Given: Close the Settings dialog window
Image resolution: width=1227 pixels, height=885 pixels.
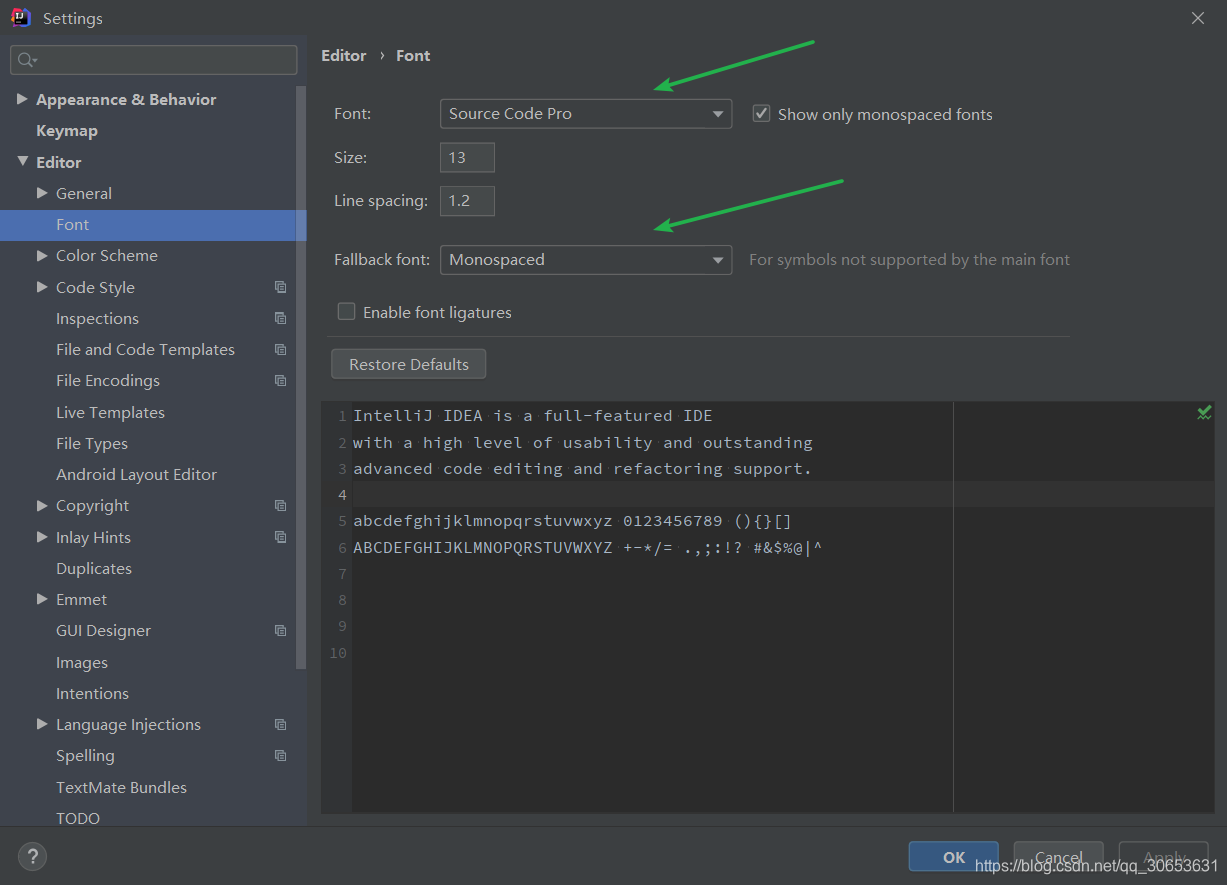Looking at the screenshot, I should pyautogui.click(x=1198, y=18).
